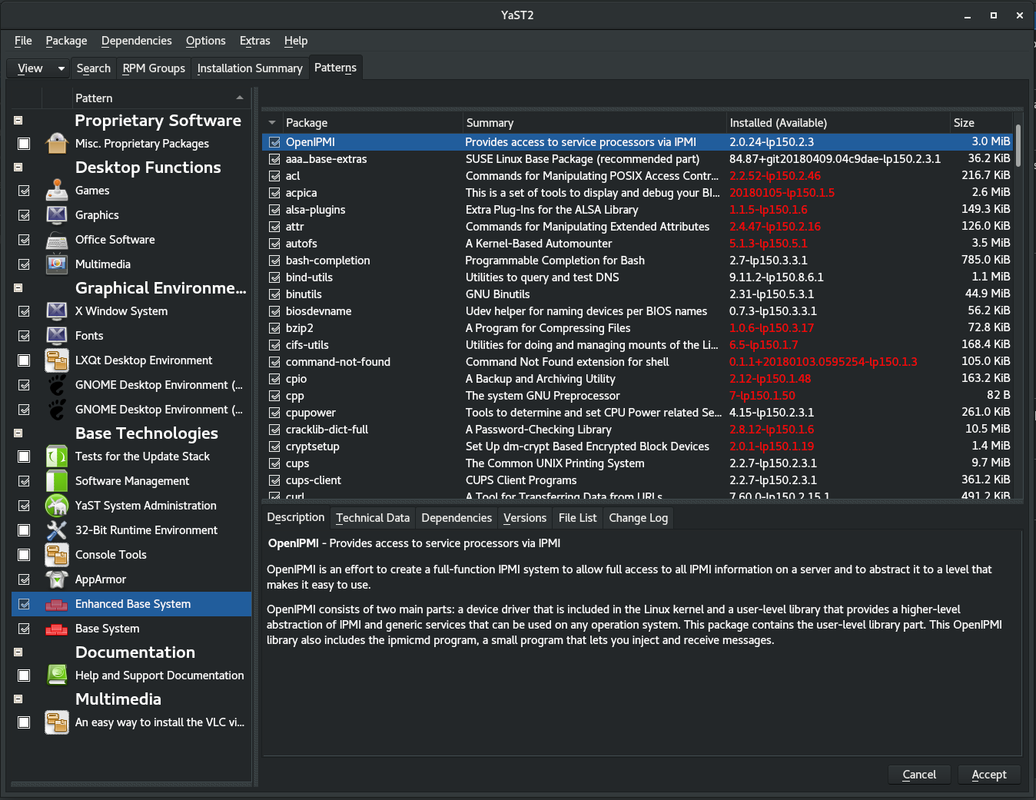Sort by the Size column header

click(x=980, y=123)
